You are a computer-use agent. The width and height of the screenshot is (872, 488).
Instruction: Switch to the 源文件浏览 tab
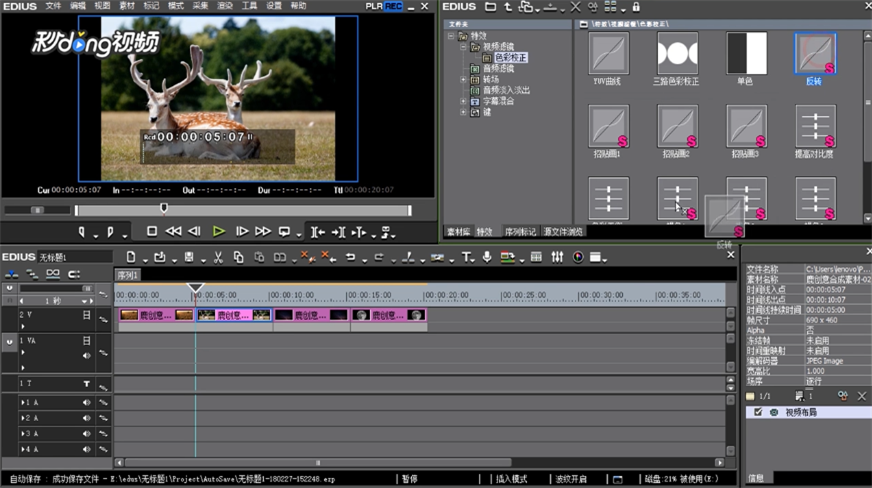(563, 232)
